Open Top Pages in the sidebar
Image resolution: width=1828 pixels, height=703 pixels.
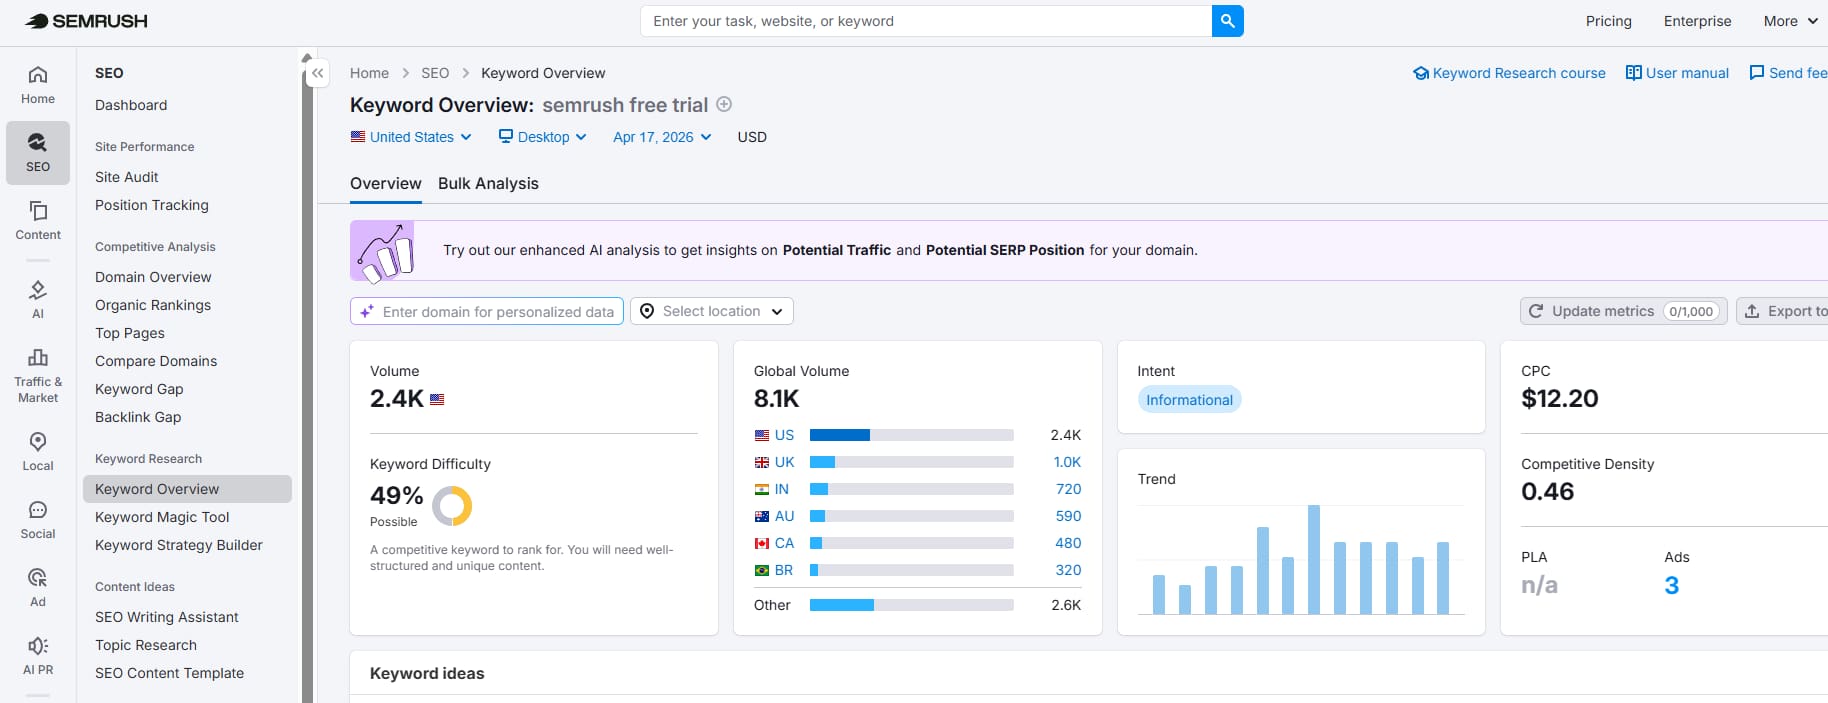coord(130,333)
